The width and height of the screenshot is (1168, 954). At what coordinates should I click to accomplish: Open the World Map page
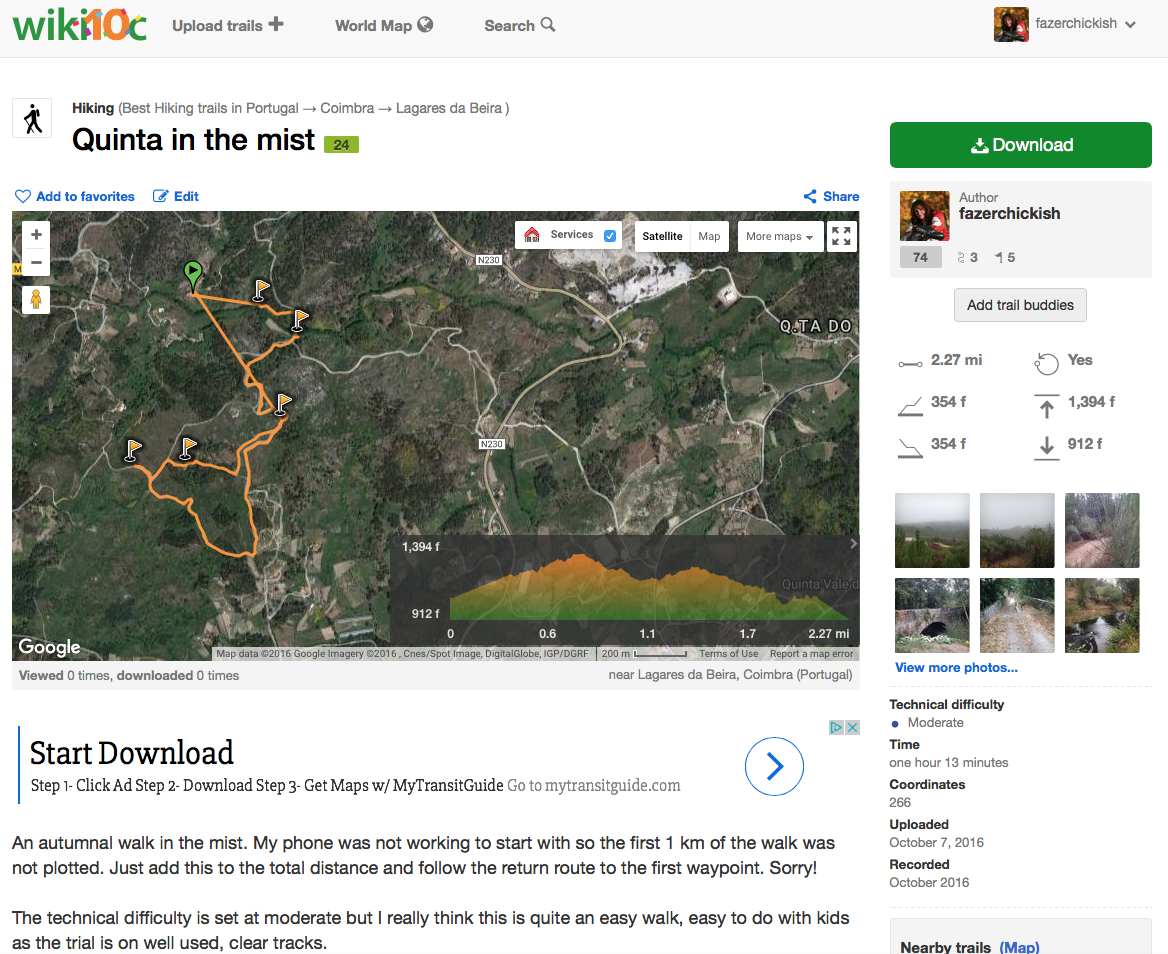384,25
